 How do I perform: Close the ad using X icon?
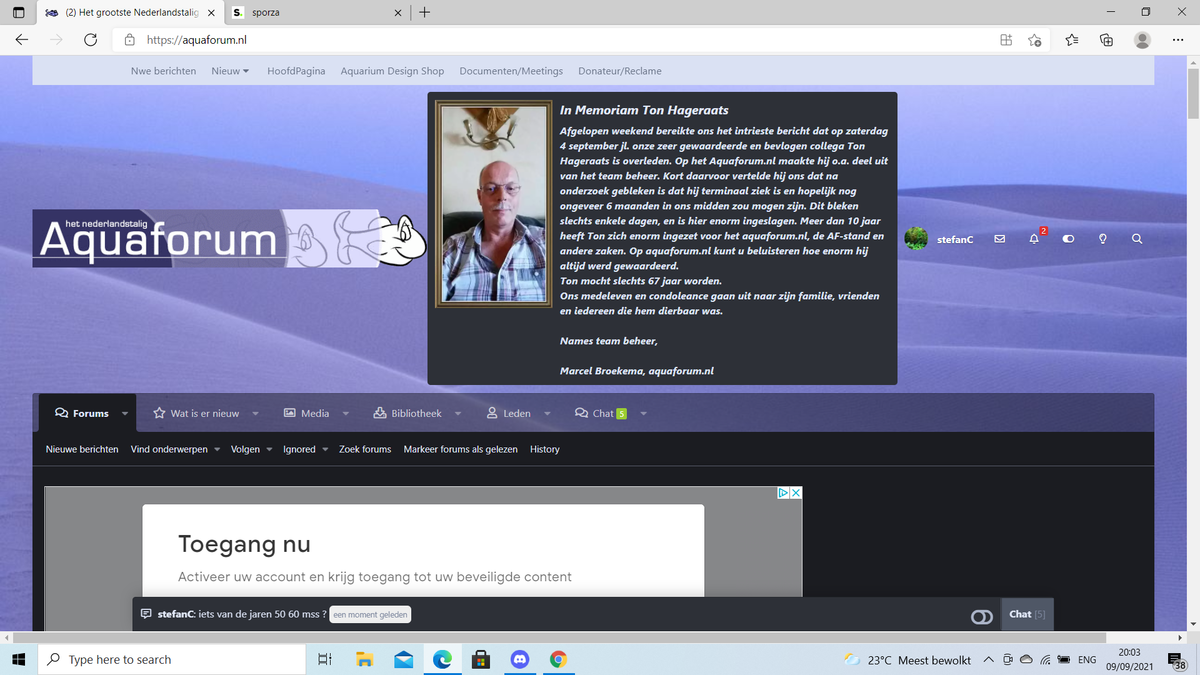click(x=796, y=493)
